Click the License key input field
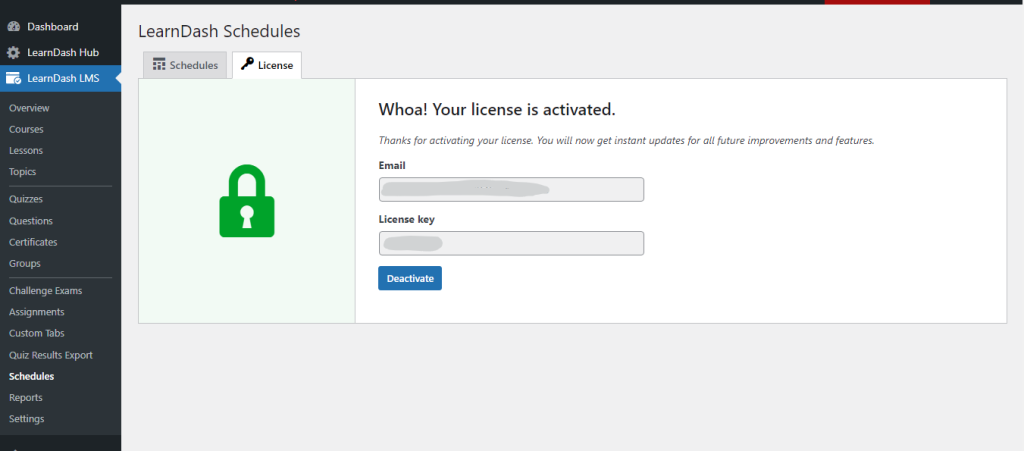 (x=511, y=243)
